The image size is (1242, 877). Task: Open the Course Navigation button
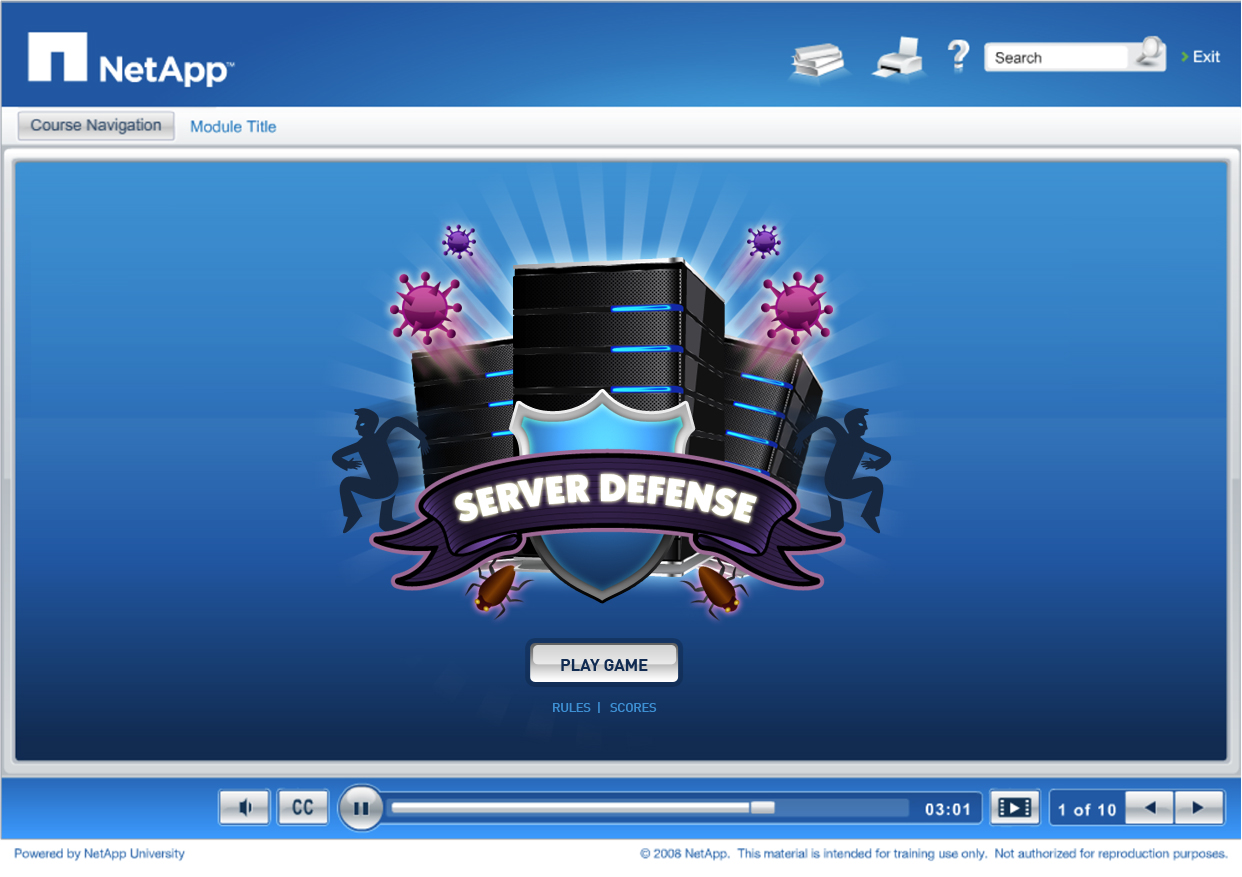(x=96, y=126)
